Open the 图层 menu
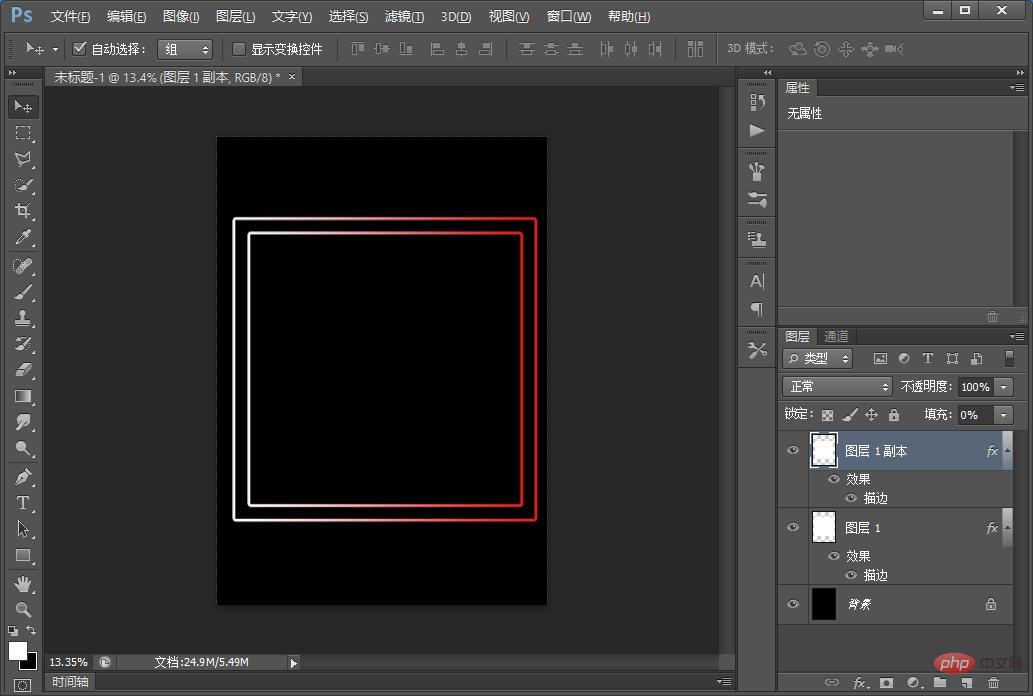The image size is (1033, 696). coord(235,16)
